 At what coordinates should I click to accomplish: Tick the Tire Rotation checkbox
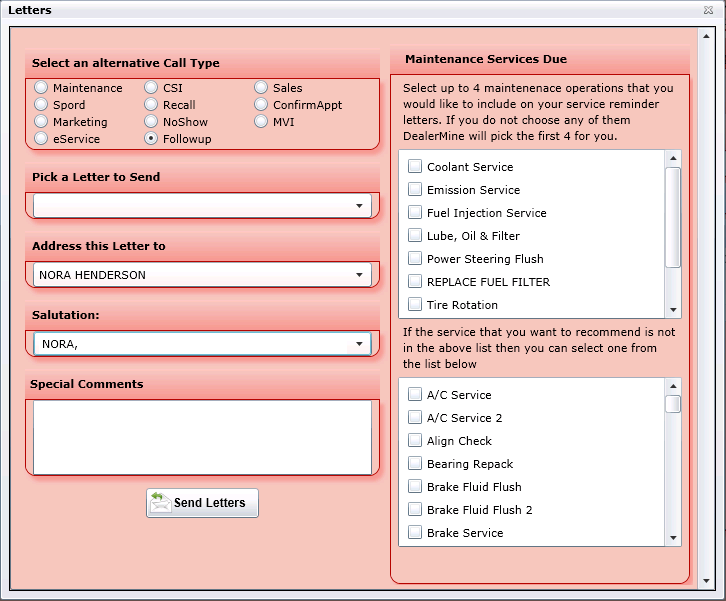pos(414,305)
